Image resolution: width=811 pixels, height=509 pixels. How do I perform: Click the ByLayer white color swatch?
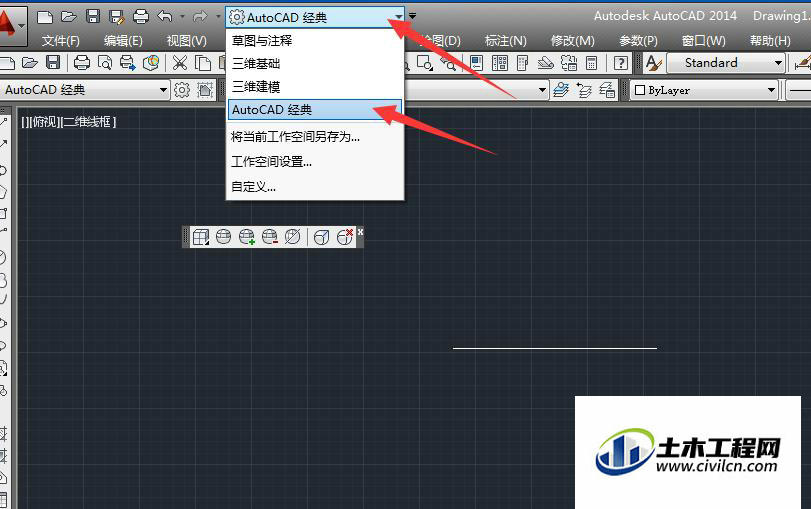pyautogui.click(x=640, y=90)
